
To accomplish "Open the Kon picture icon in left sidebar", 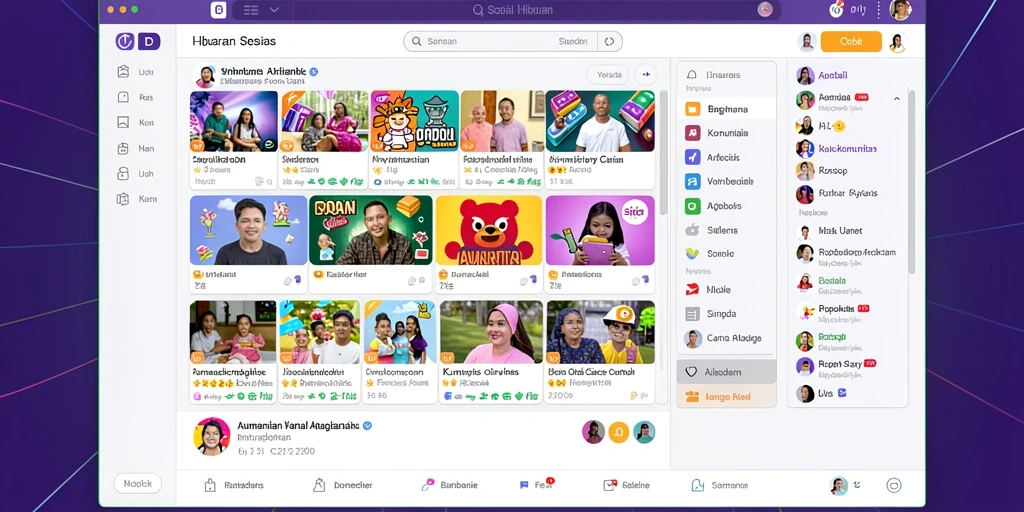I will tap(123, 122).
